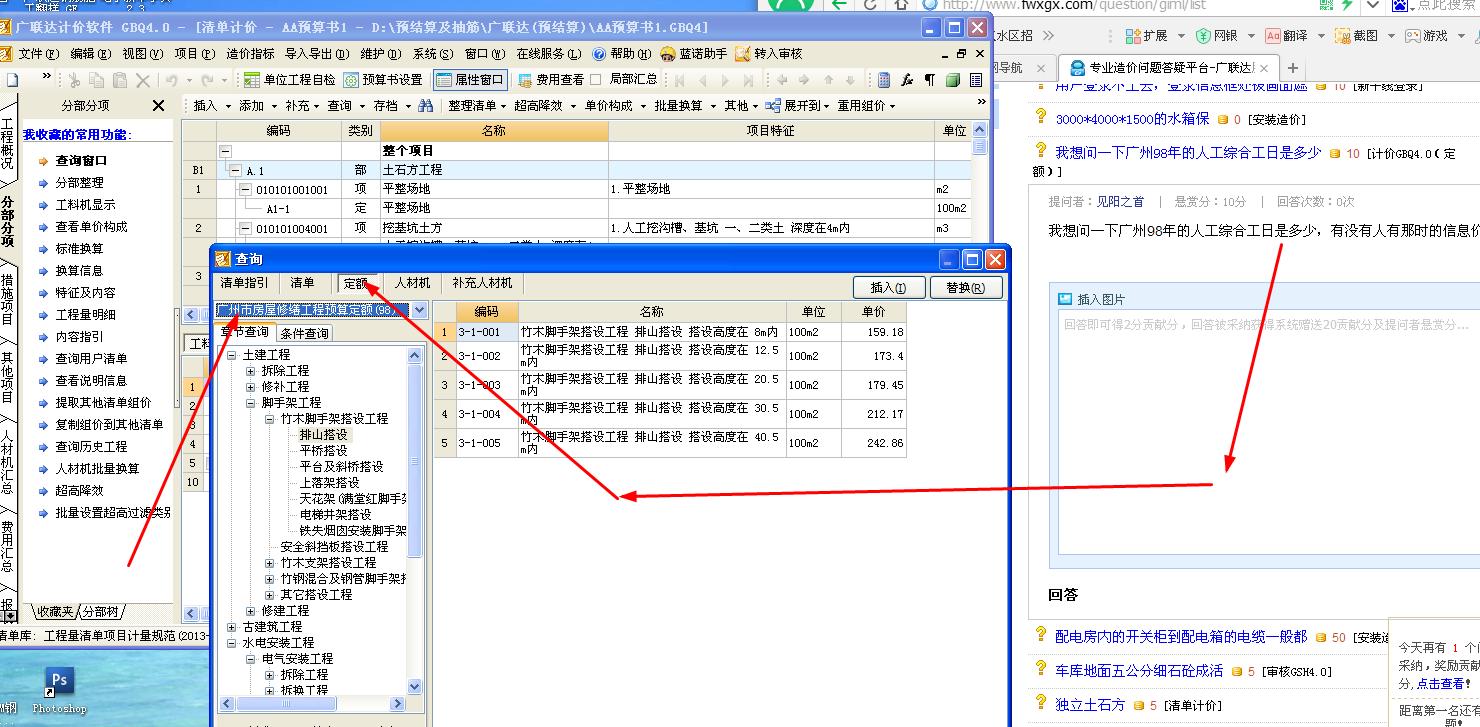Collapse the 土建工程 tree node
Screen dimensions: 1480x727
[x=232, y=355]
